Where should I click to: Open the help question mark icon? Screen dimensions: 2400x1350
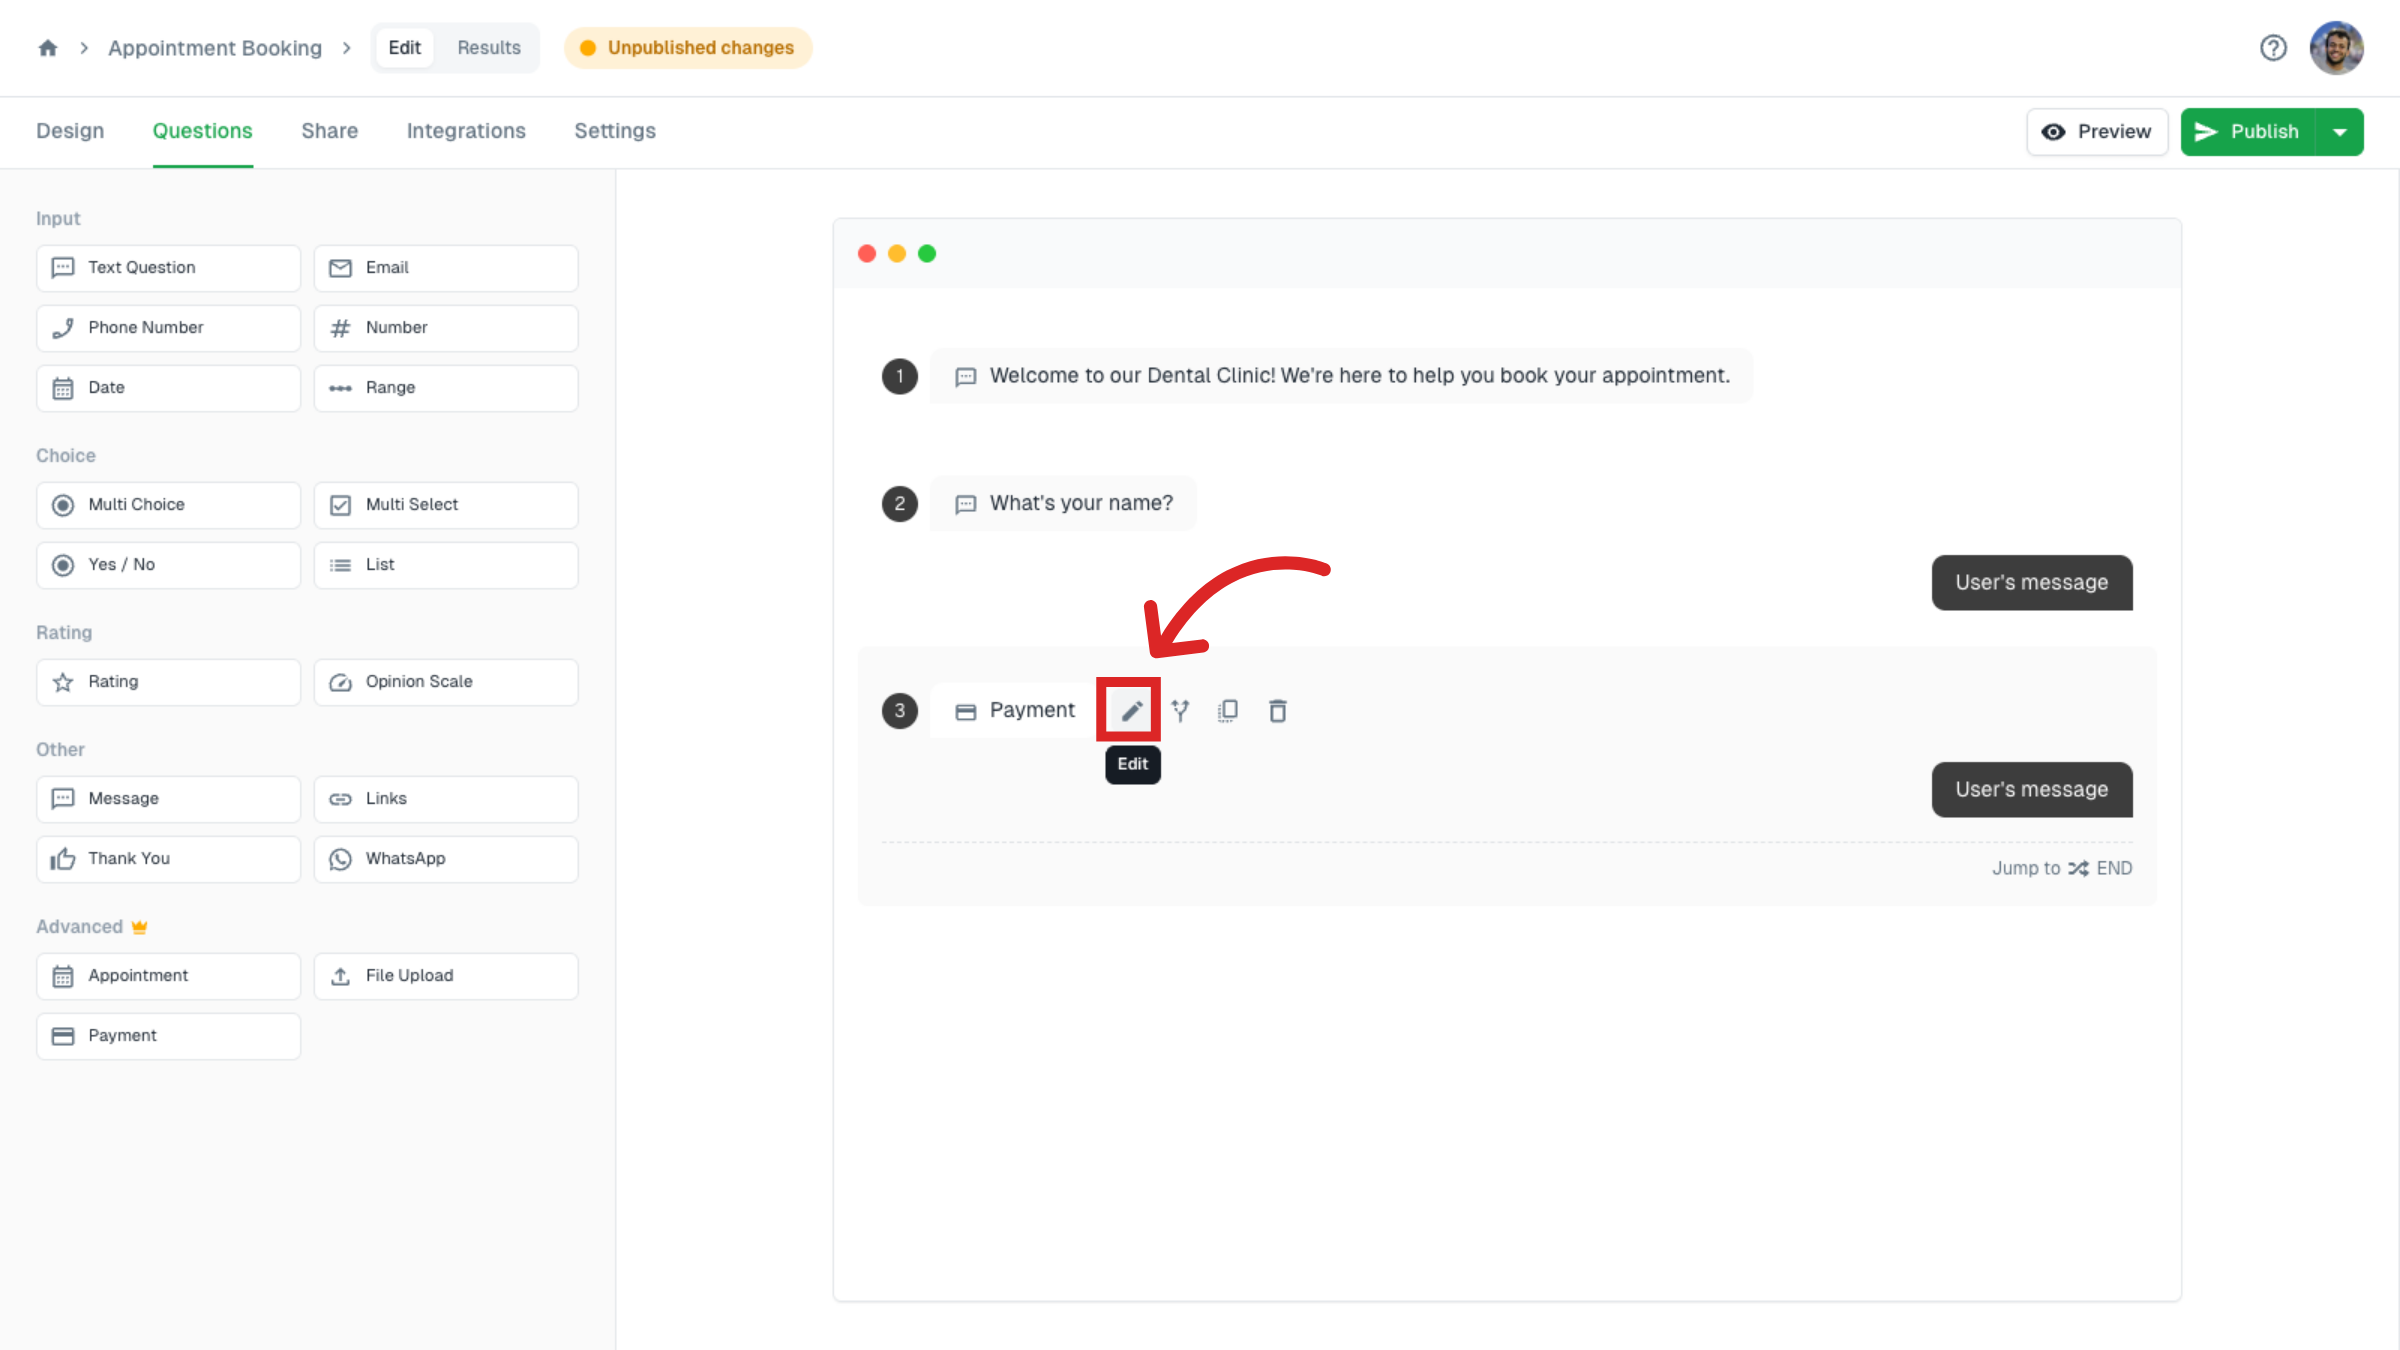click(2273, 48)
